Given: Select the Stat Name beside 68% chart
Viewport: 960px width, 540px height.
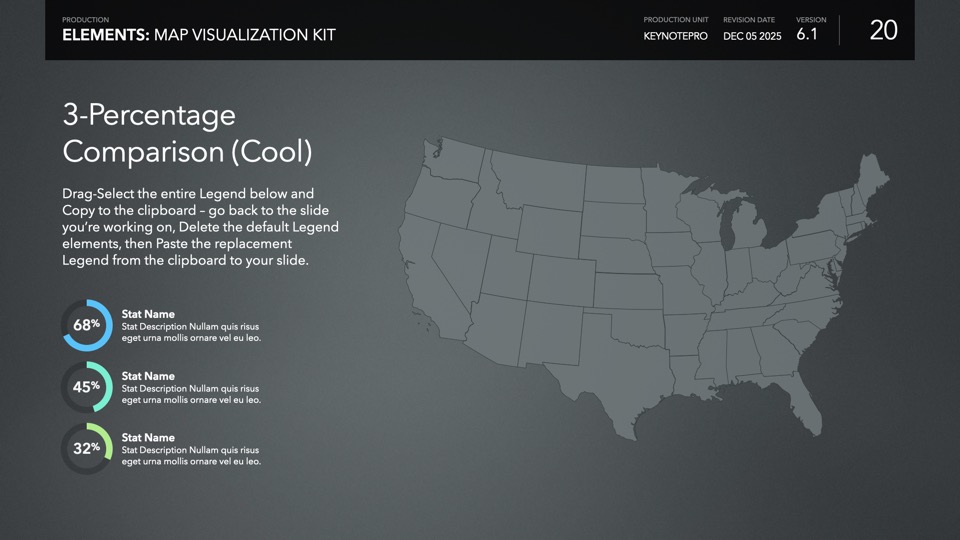Looking at the screenshot, I should (148, 314).
